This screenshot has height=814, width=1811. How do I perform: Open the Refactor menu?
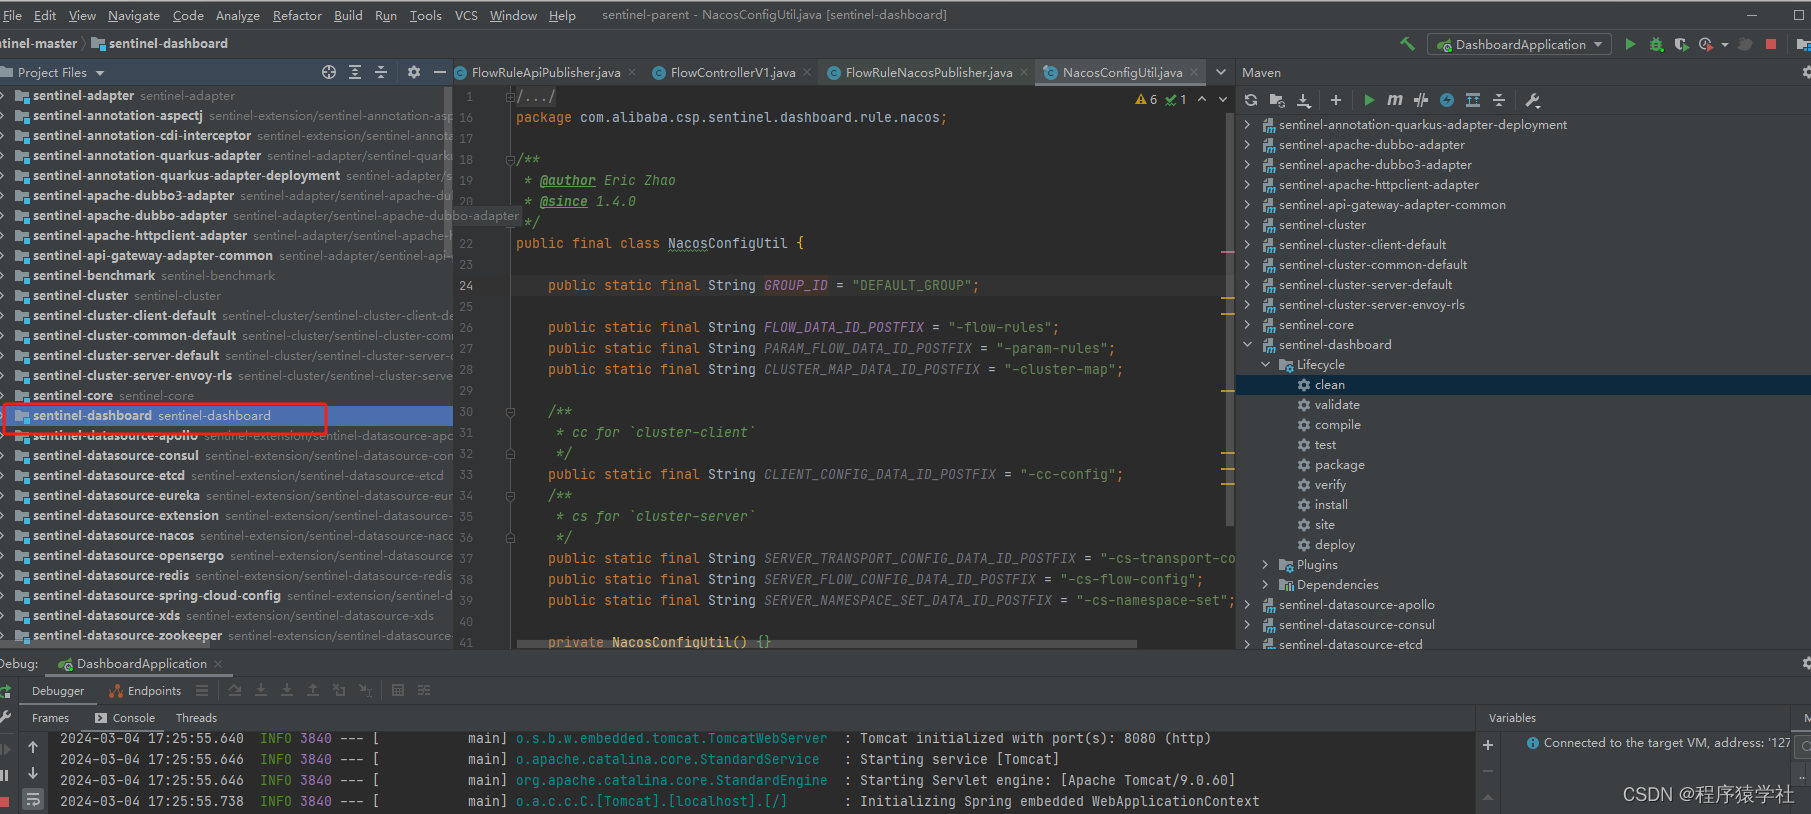pyautogui.click(x=297, y=15)
